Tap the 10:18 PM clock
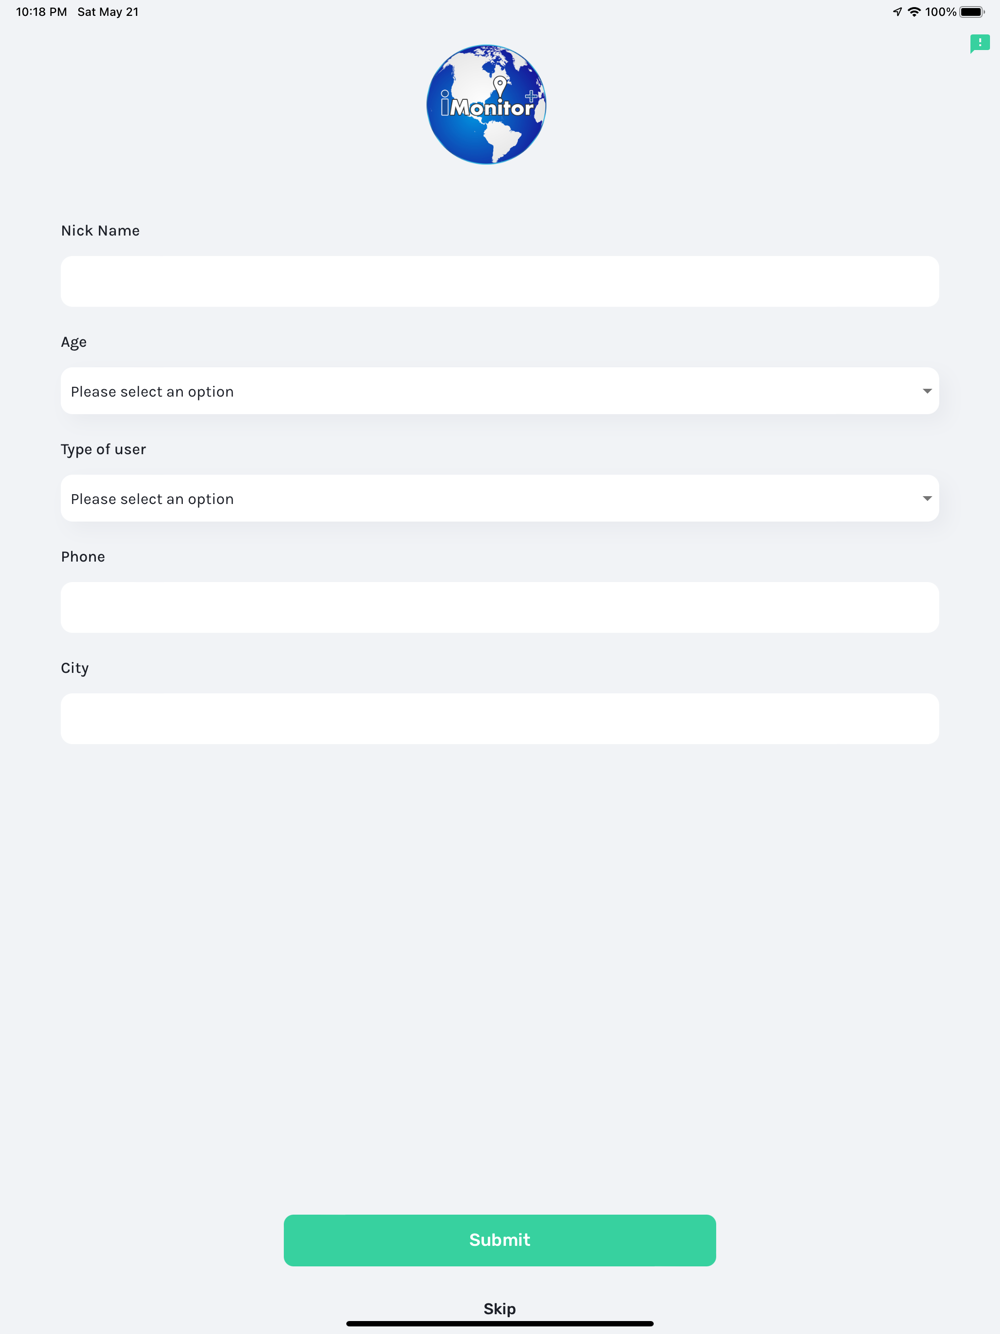Viewport: 1000px width, 1334px height. pos(41,12)
